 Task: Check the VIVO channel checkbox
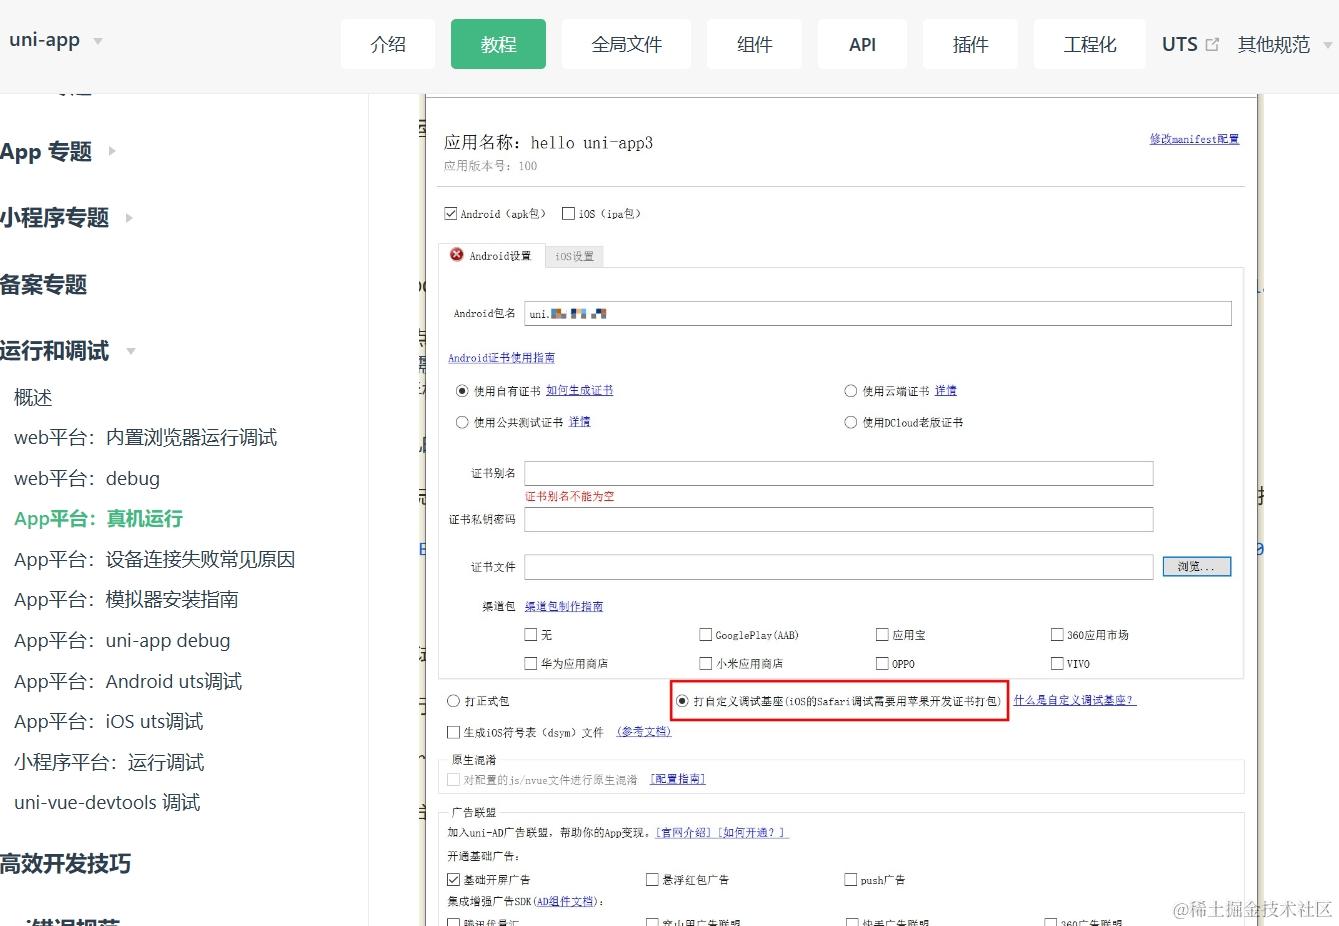(1057, 663)
